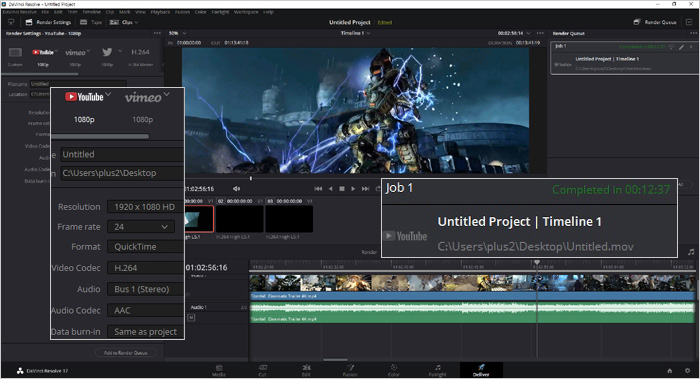
Task: Open the Fairlight menu in menu bar
Action: (x=220, y=12)
